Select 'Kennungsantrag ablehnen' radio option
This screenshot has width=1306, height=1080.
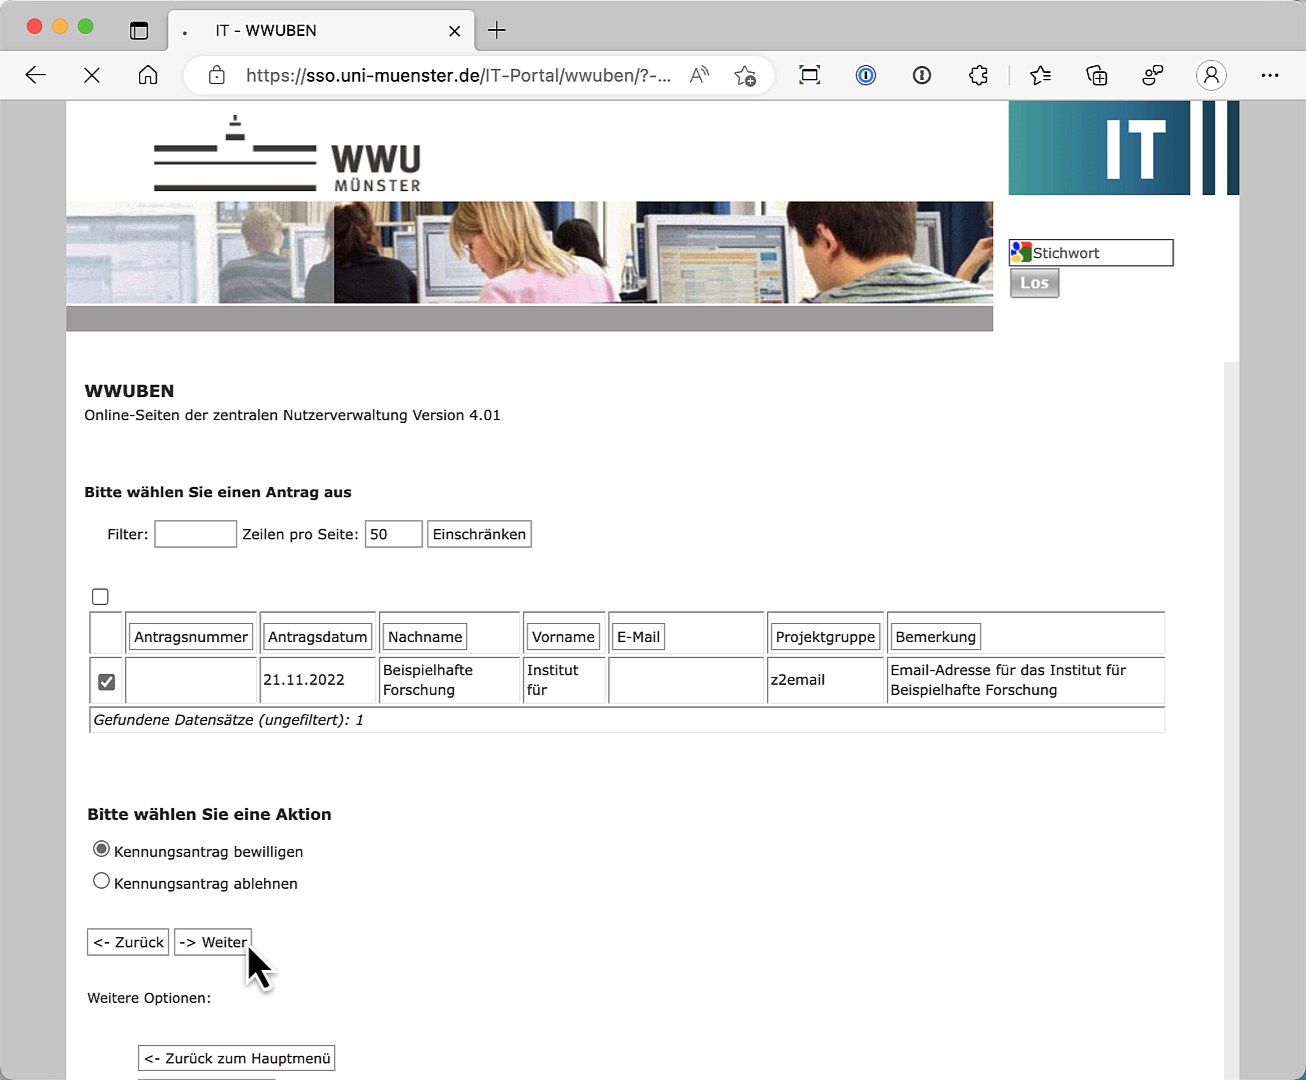[x=101, y=881]
